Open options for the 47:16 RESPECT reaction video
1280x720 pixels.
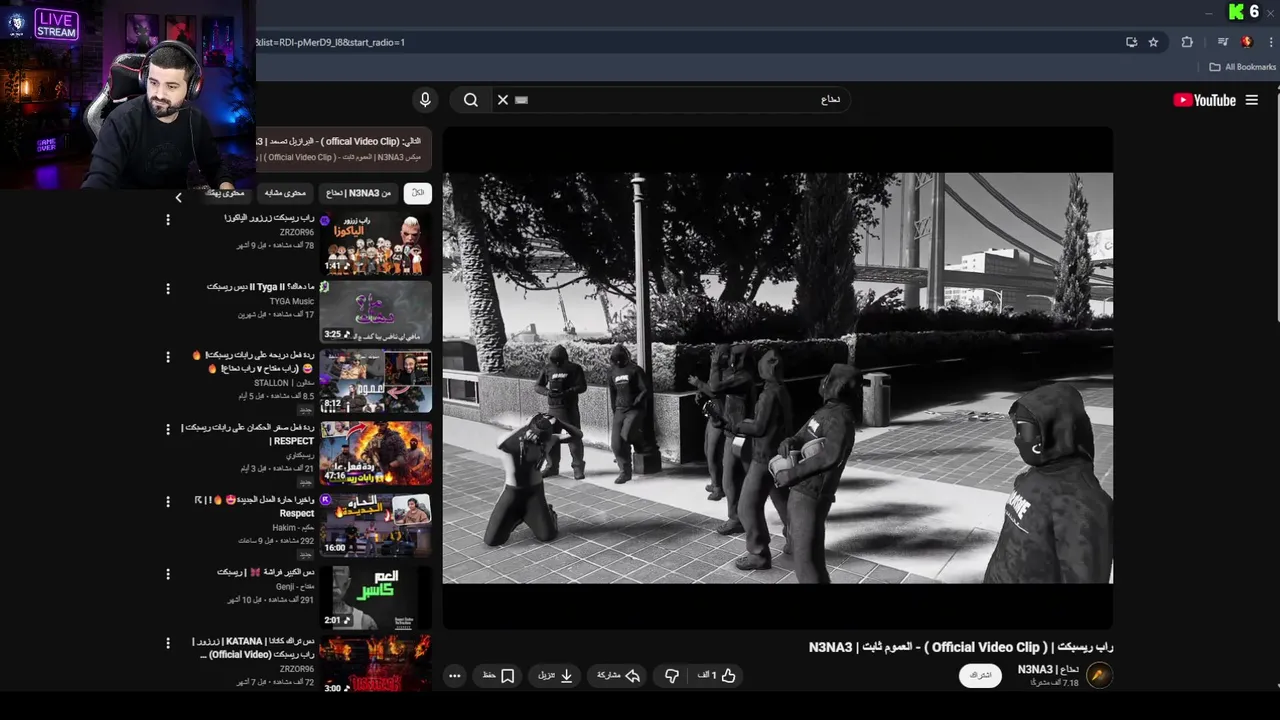(x=168, y=429)
